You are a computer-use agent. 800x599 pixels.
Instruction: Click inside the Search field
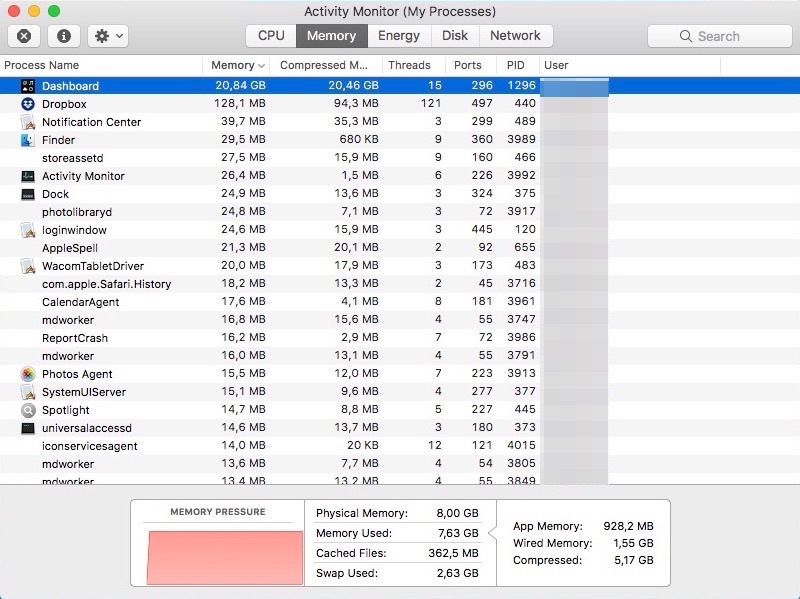coord(719,35)
